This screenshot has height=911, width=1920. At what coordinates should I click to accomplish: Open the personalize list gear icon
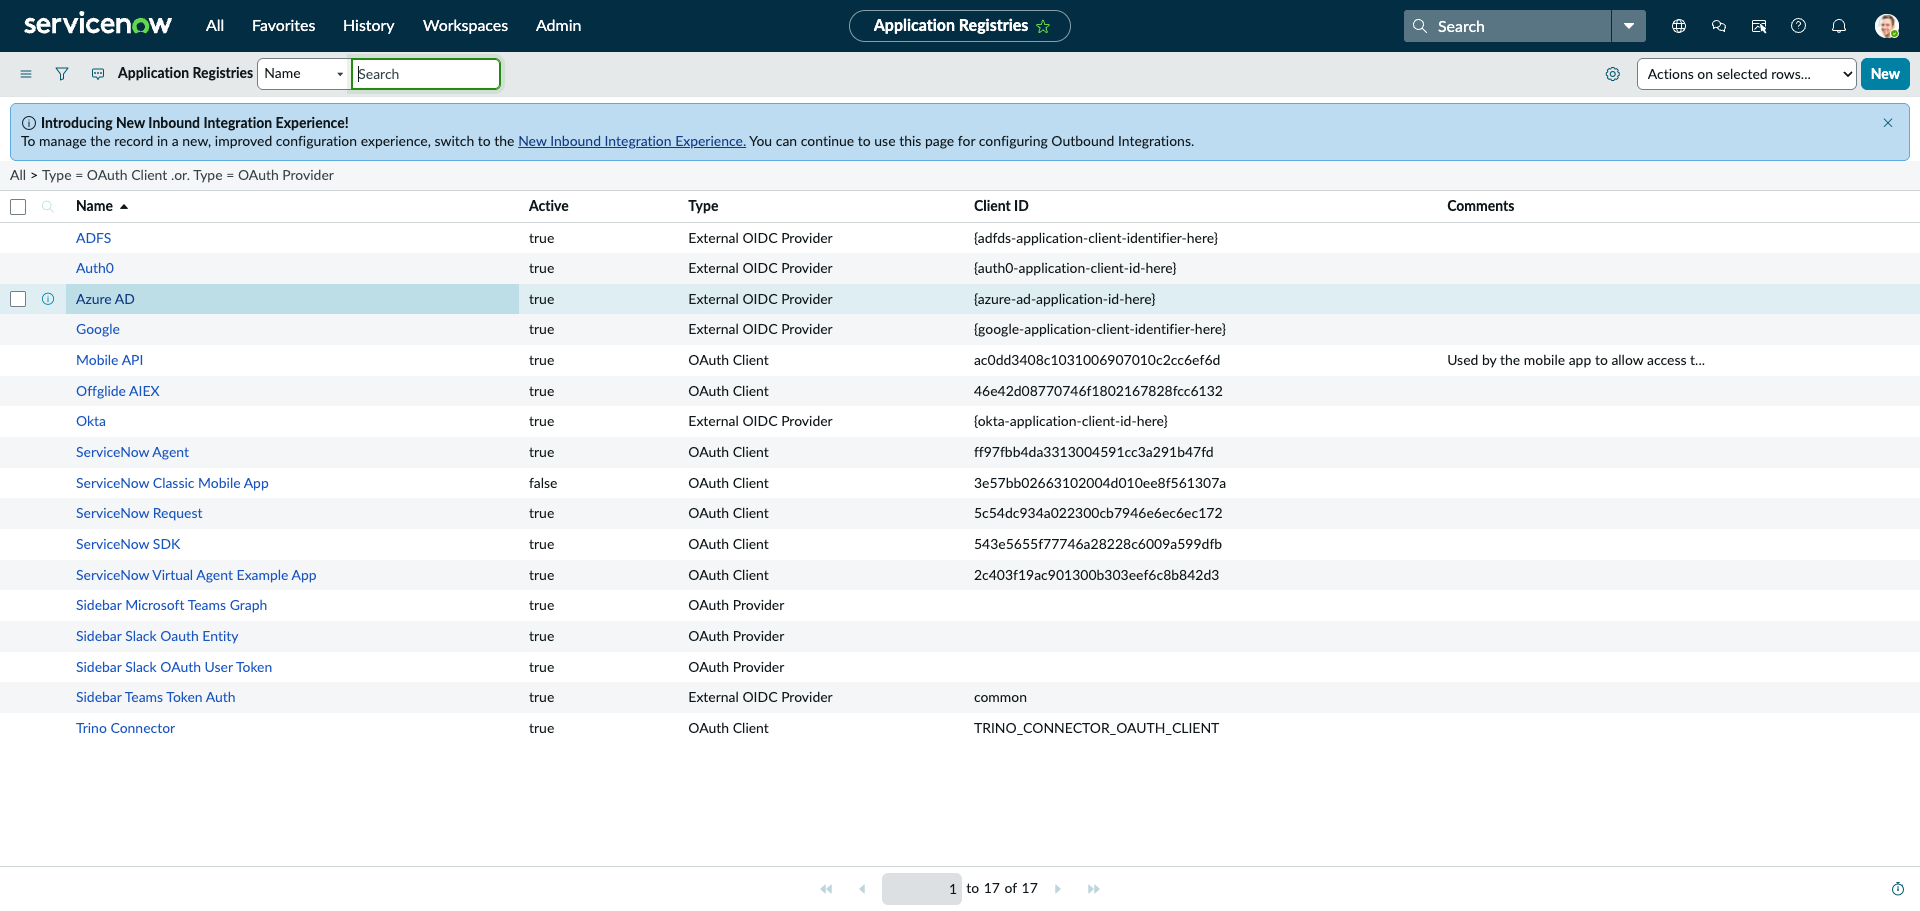pos(1613,74)
